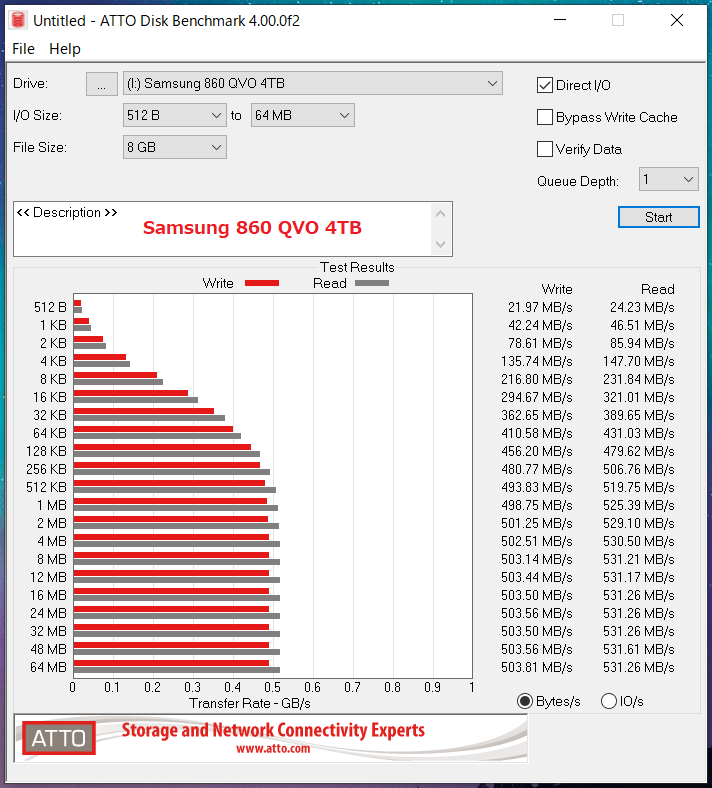Click the 147.70 MB/s read result

tap(639, 361)
